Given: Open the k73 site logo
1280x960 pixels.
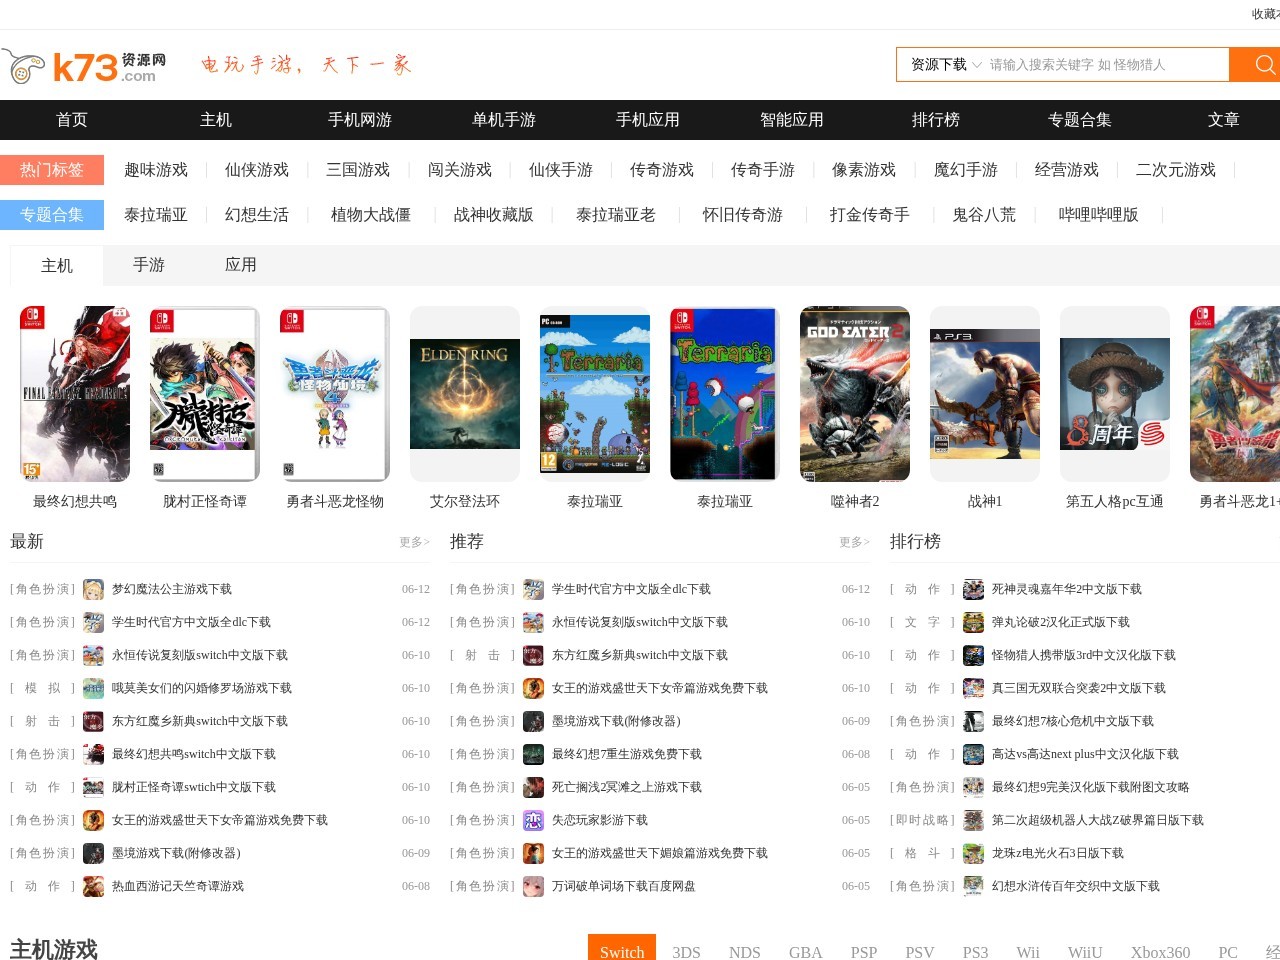Looking at the screenshot, I should point(84,67).
